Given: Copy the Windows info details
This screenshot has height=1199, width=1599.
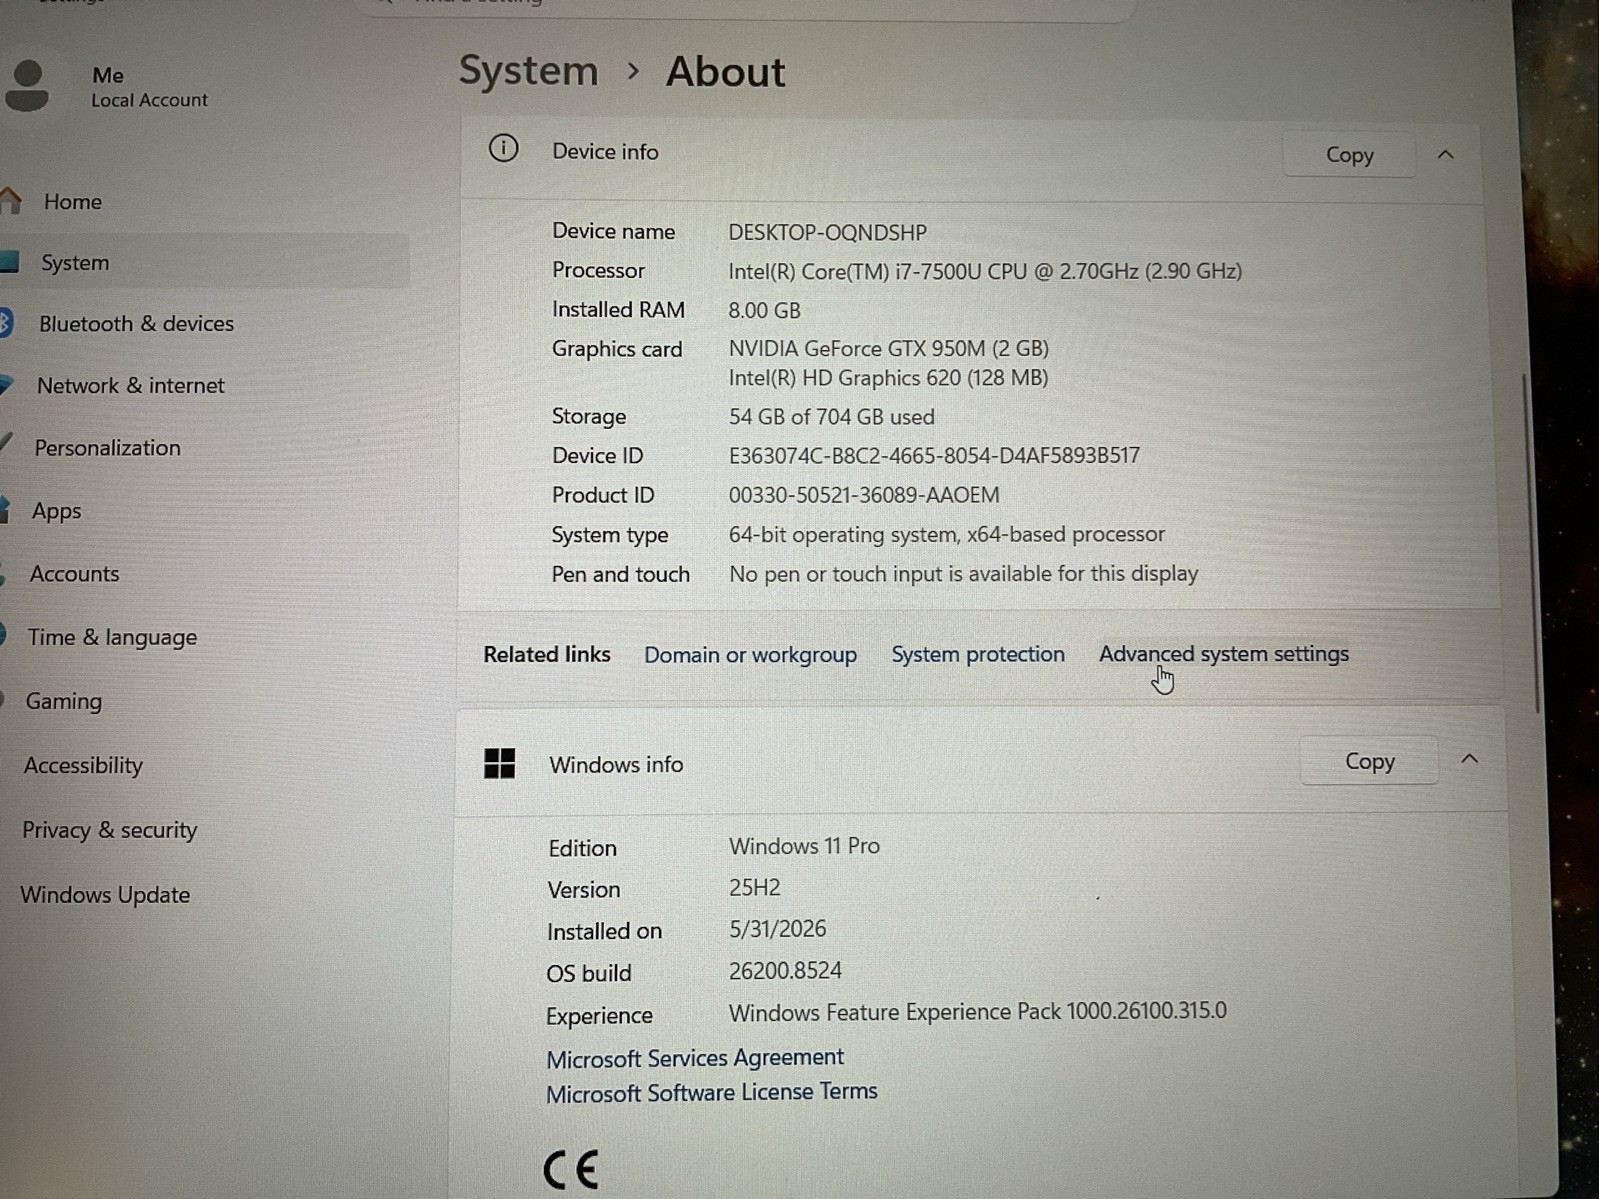Looking at the screenshot, I should pos(1369,761).
